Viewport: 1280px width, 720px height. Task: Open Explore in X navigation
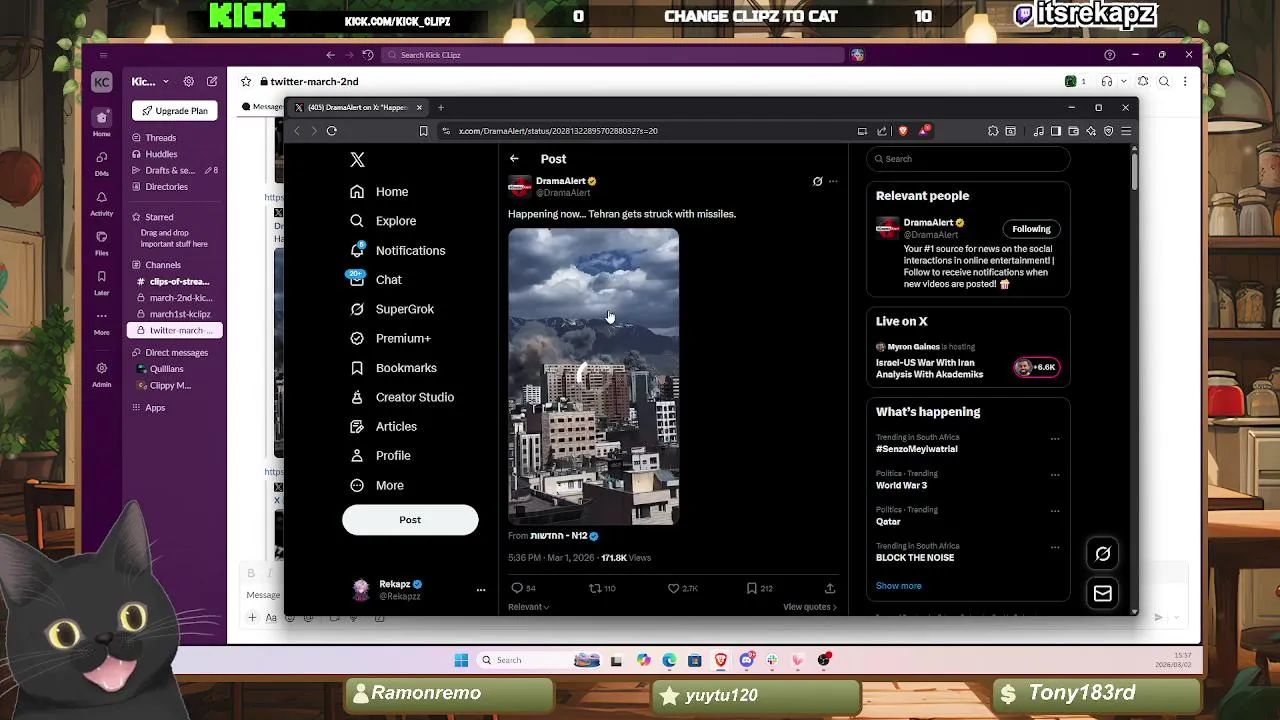pyautogui.click(x=383, y=221)
